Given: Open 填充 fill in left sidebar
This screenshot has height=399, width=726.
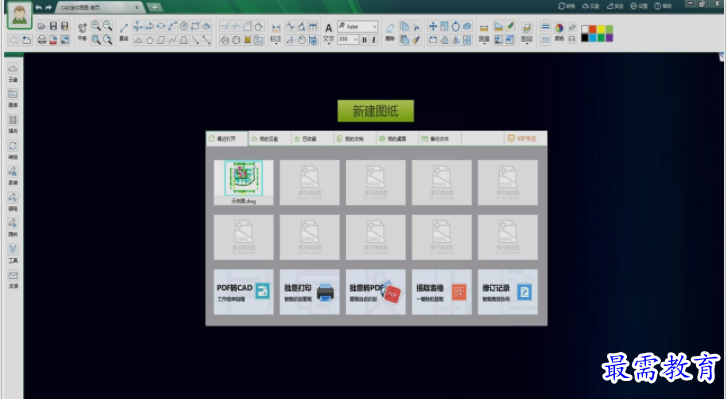Looking at the screenshot, I should coord(13,125).
